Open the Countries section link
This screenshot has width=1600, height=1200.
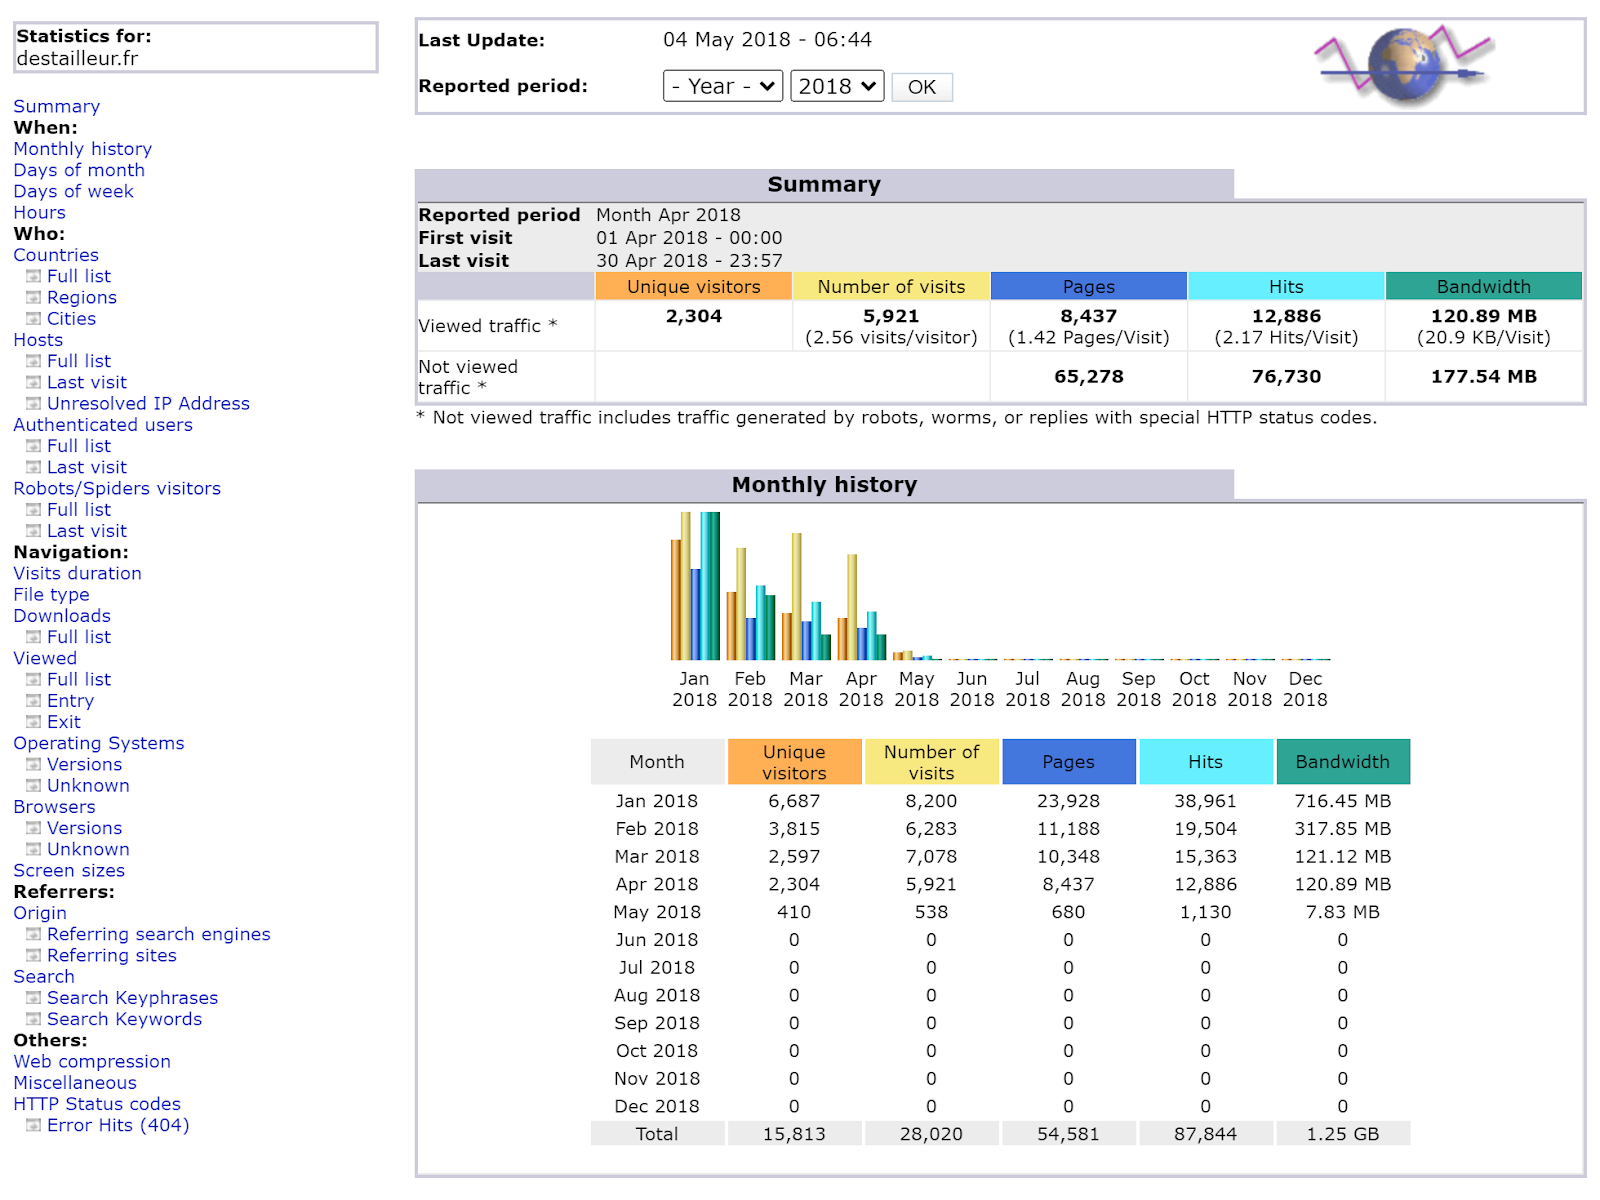point(56,255)
